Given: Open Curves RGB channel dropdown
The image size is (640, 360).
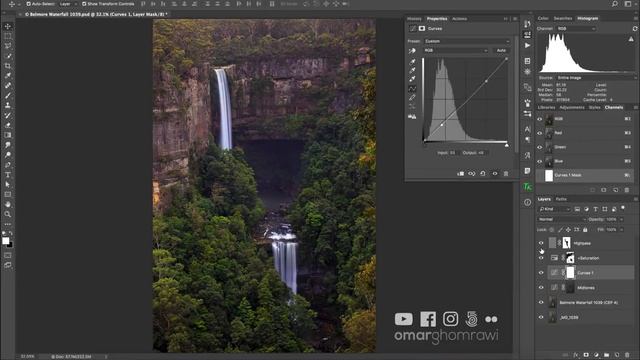Looking at the screenshot, I should point(456,50).
